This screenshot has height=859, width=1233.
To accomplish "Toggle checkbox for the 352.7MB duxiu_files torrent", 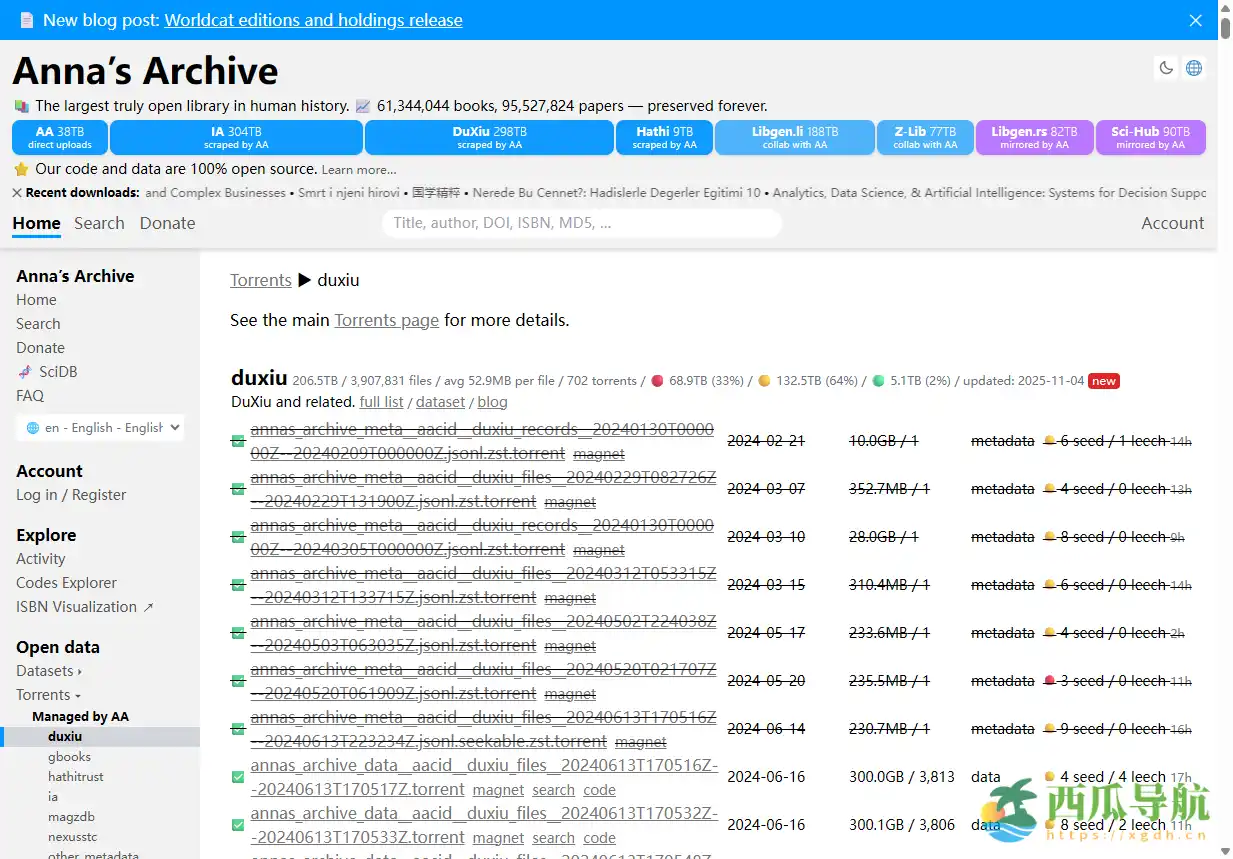I will click(238, 489).
